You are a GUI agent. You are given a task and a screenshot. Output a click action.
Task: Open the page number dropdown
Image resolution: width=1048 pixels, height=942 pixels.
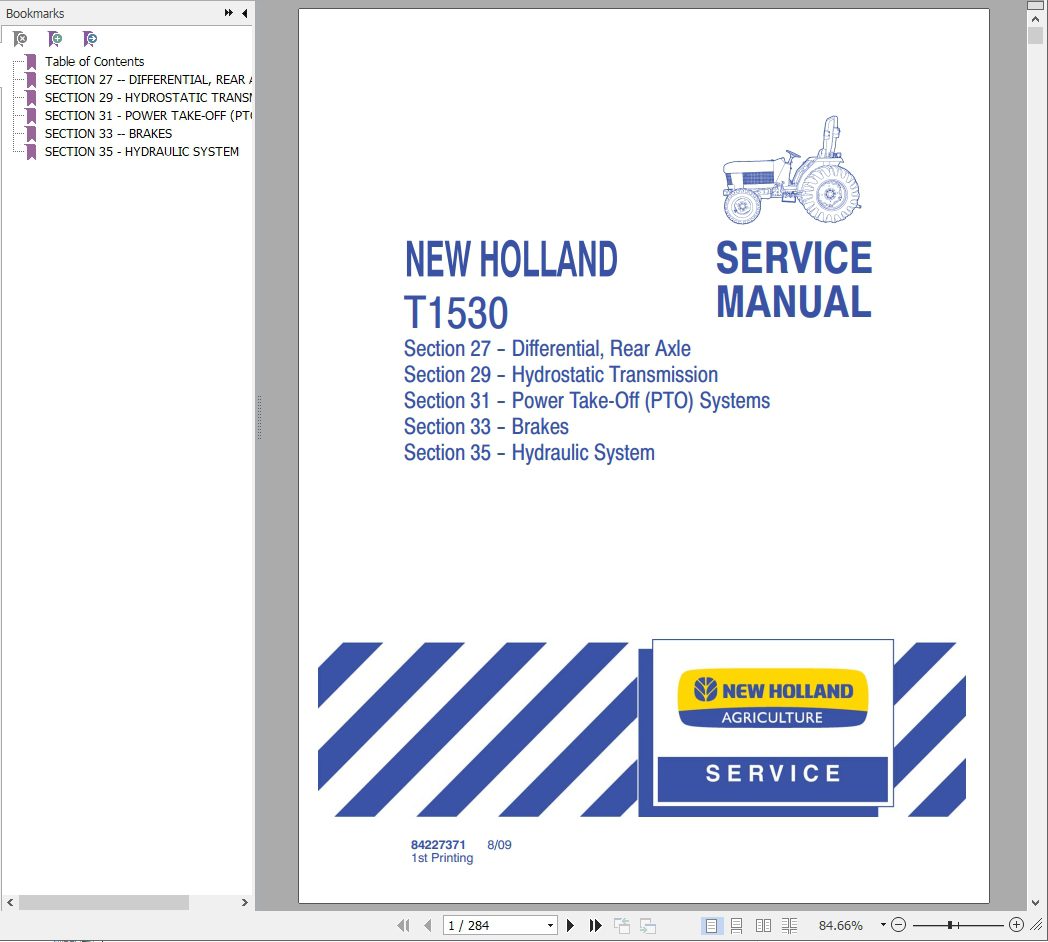coord(552,925)
